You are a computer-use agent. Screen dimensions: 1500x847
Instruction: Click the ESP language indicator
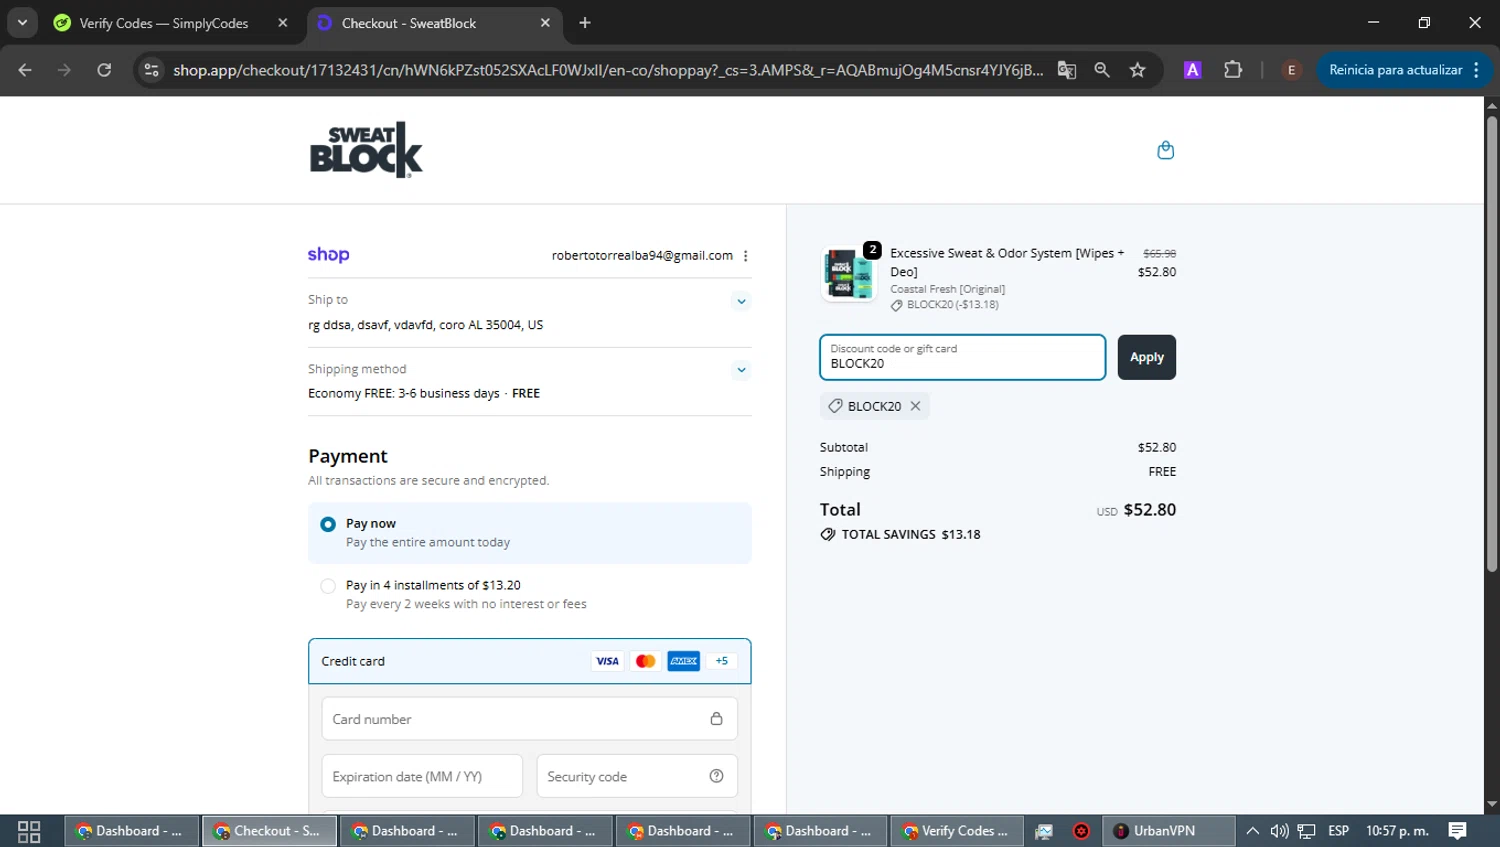1338,831
